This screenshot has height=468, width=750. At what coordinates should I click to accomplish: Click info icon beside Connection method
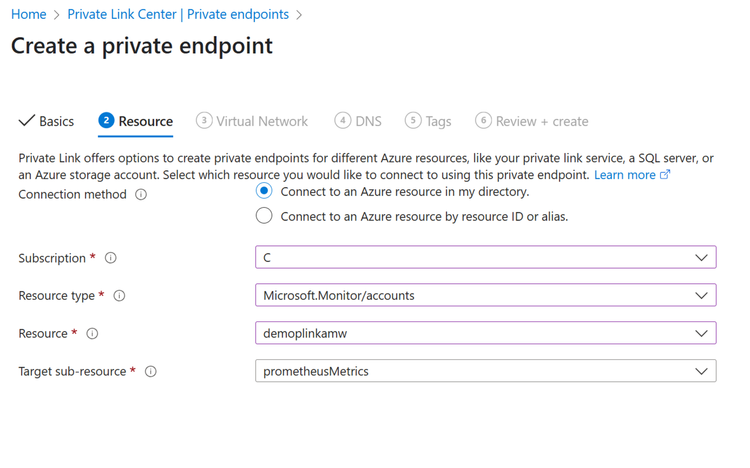click(x=141, y=195)
